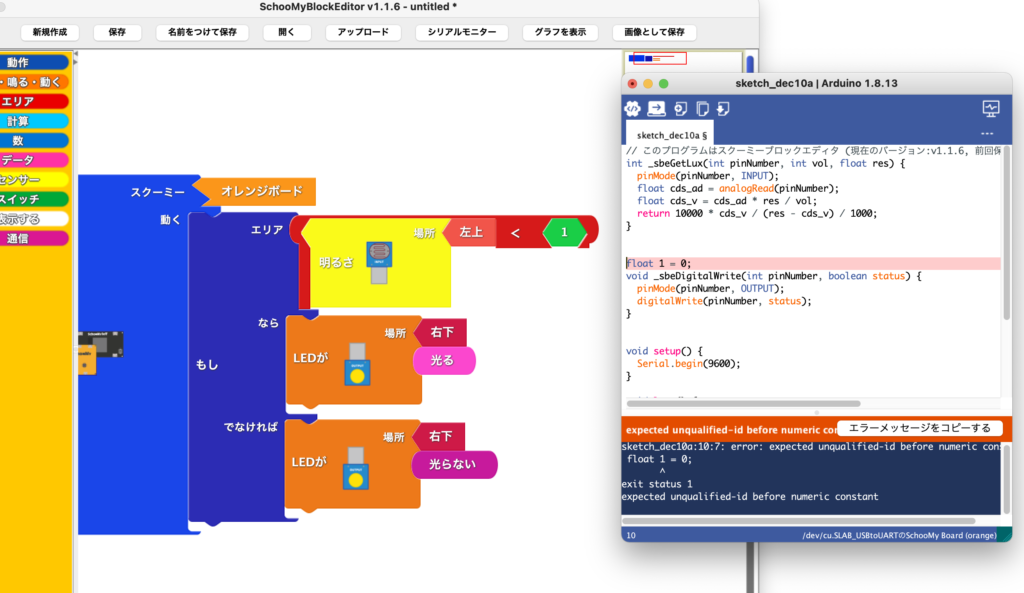Click the 開く button

click(286, 32)
